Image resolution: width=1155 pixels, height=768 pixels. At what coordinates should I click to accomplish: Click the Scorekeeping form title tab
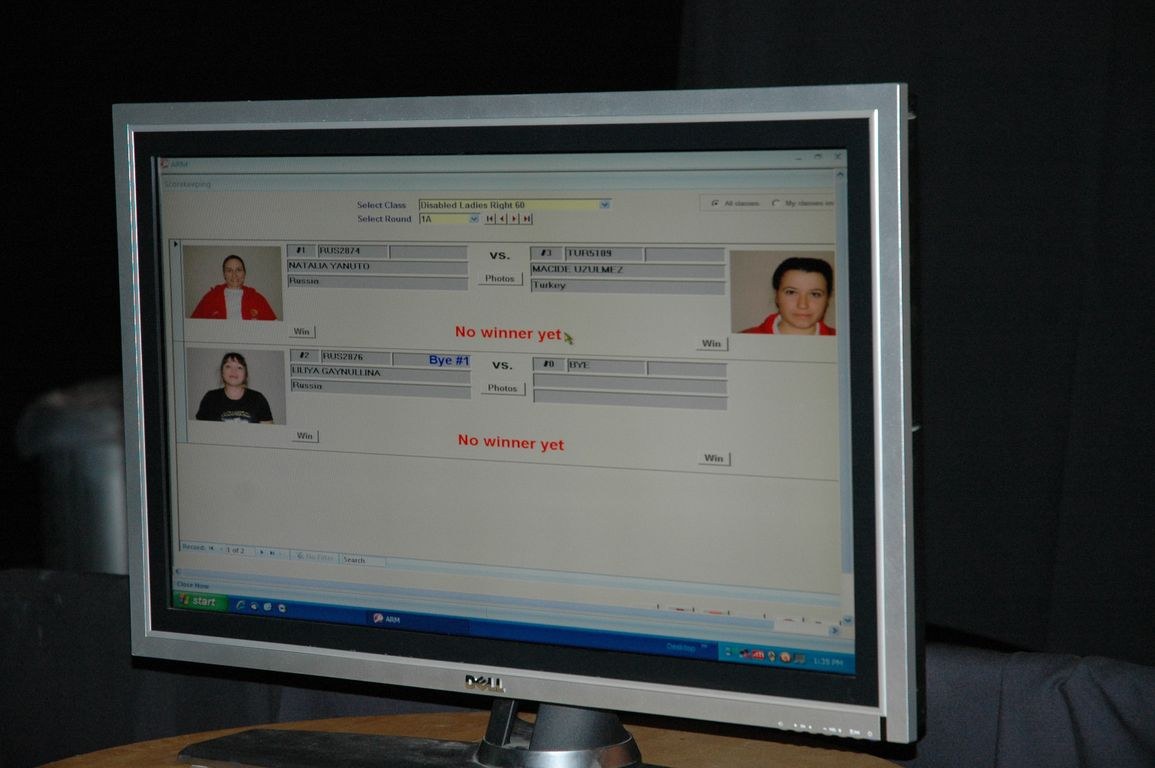point(188,184)
